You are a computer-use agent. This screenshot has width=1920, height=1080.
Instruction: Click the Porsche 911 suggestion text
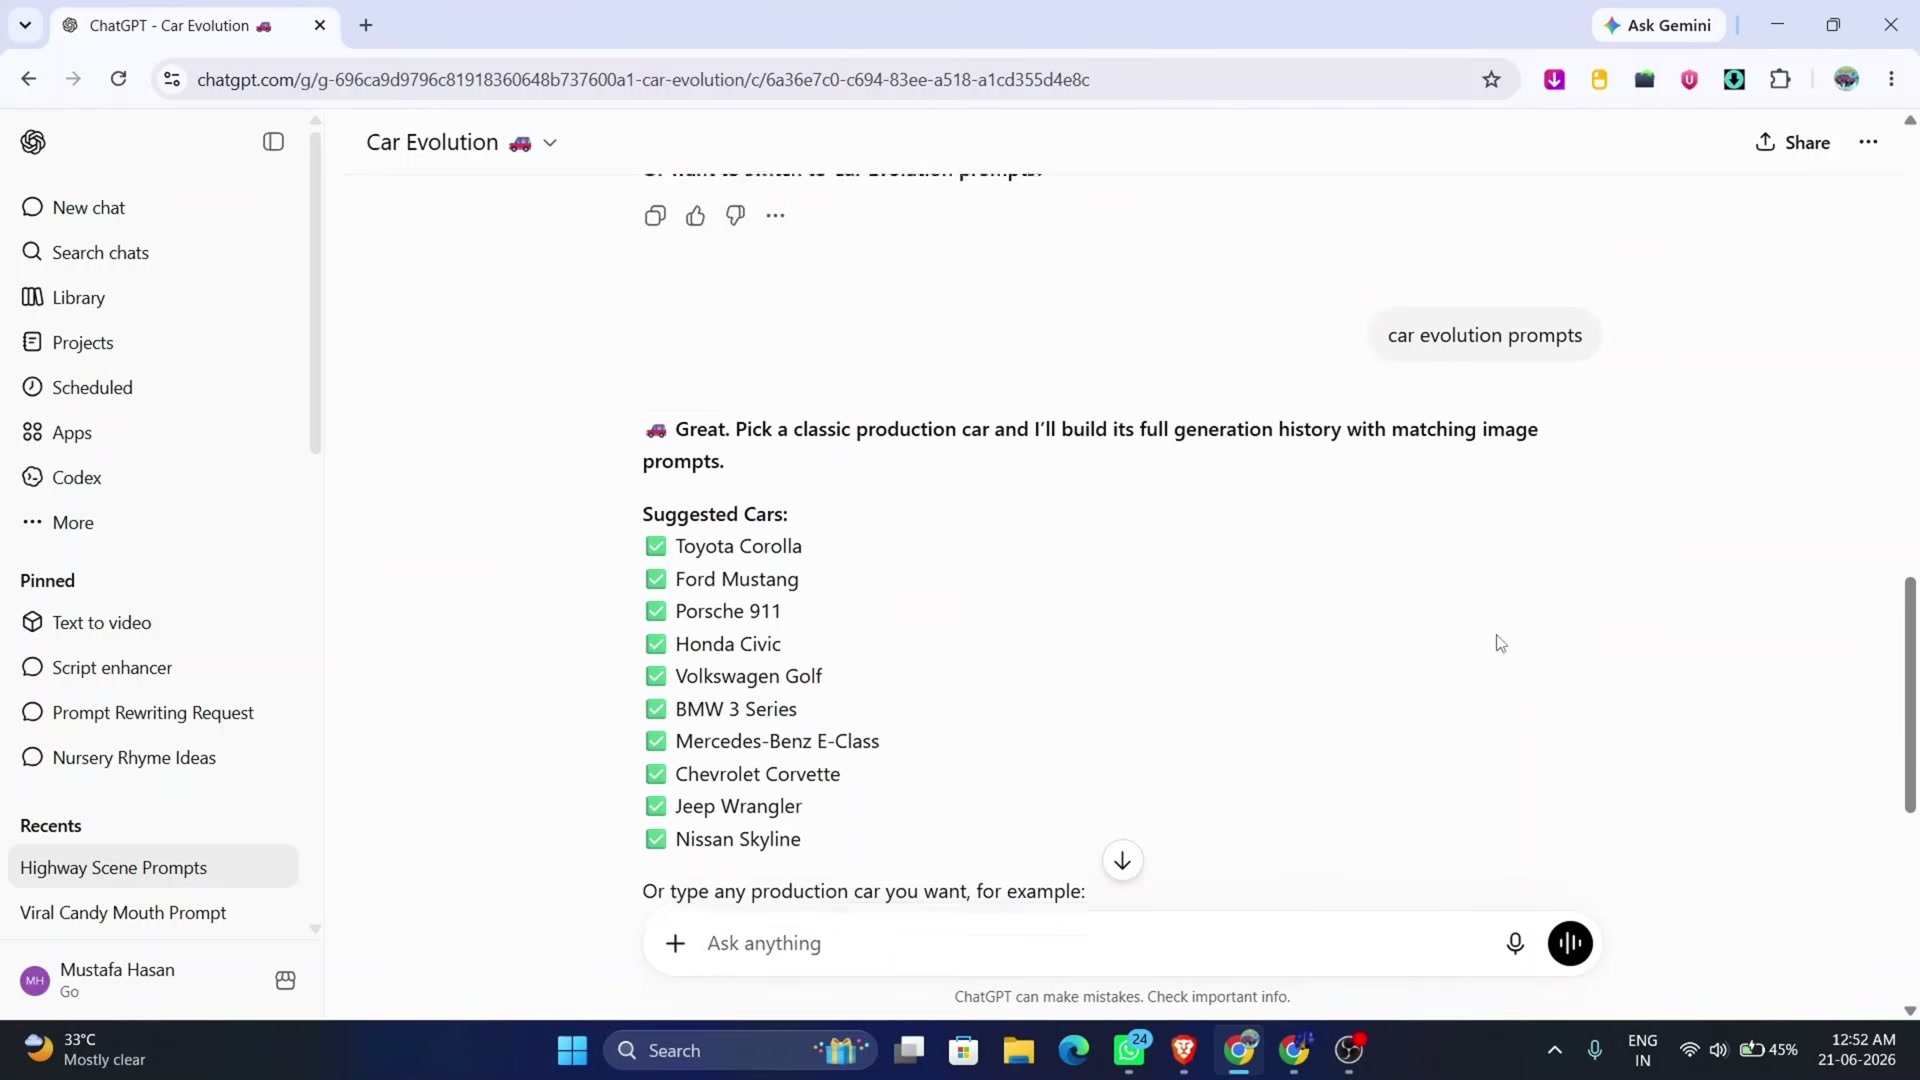click(728, 612)
